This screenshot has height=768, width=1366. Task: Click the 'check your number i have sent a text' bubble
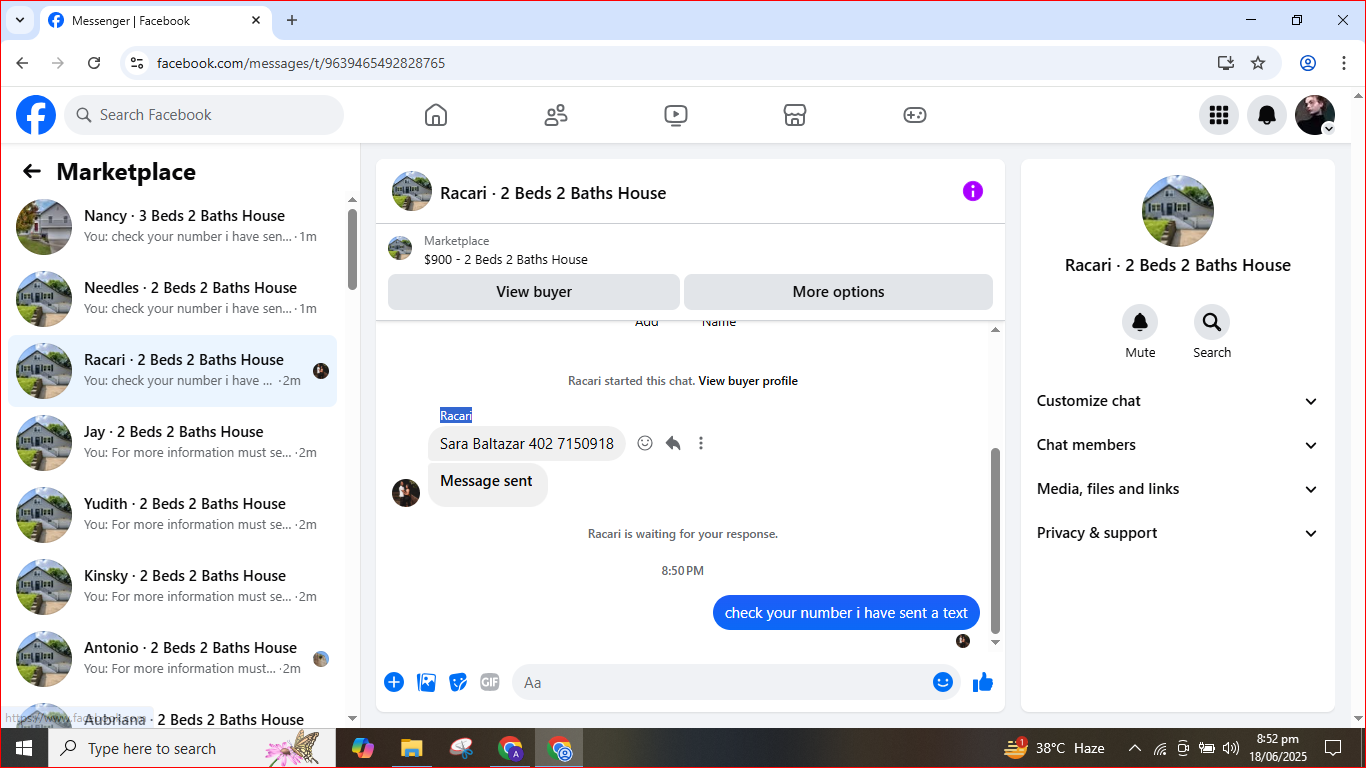click(x=846, y=613)
